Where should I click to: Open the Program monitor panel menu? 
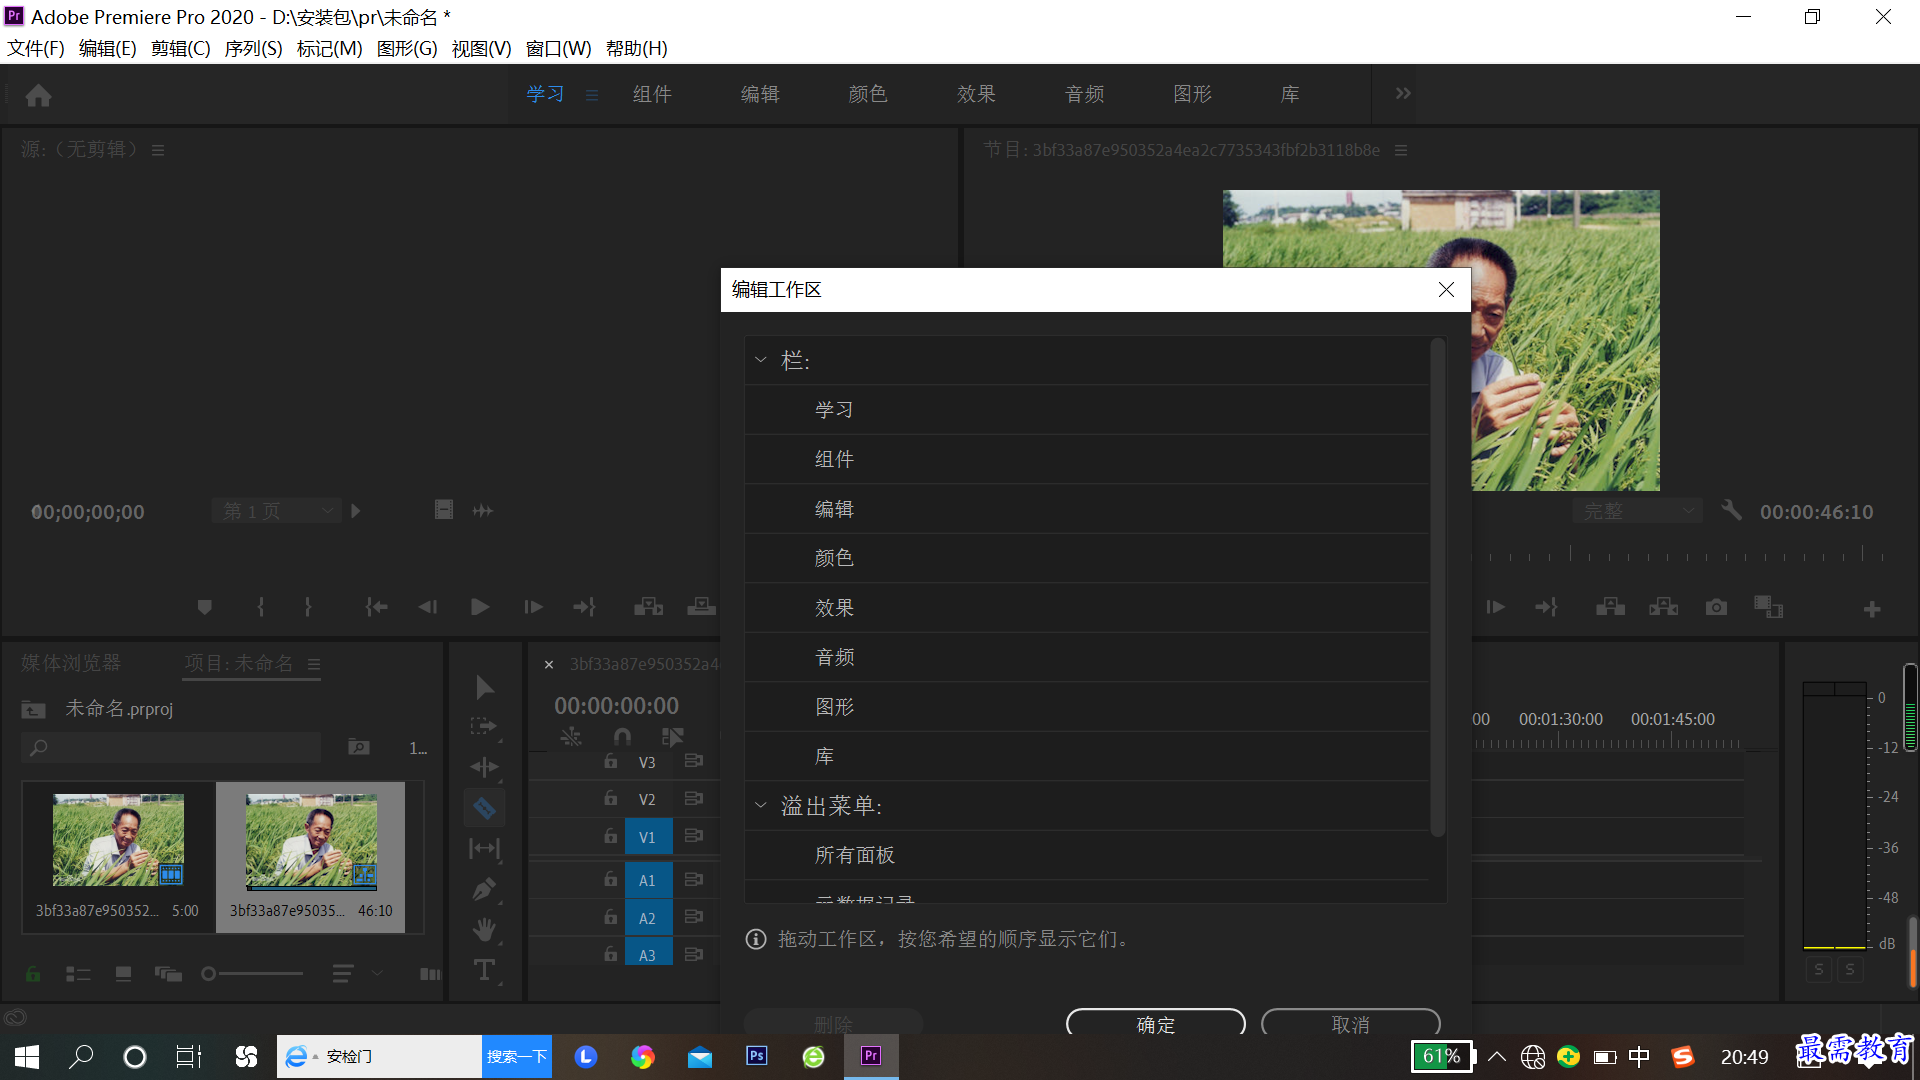[x=1401, y=150]
